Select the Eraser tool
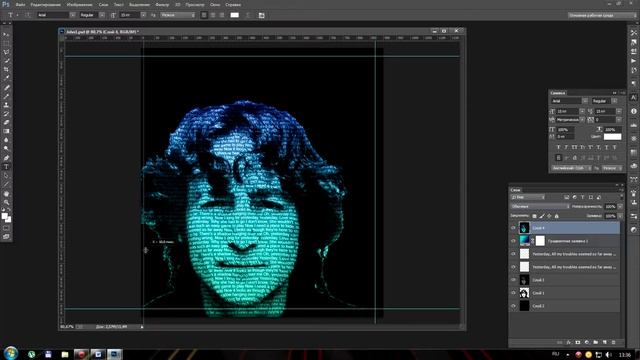The width and height of the screenshot is (640, 360). pyautogui.click(x=7, y=122)
